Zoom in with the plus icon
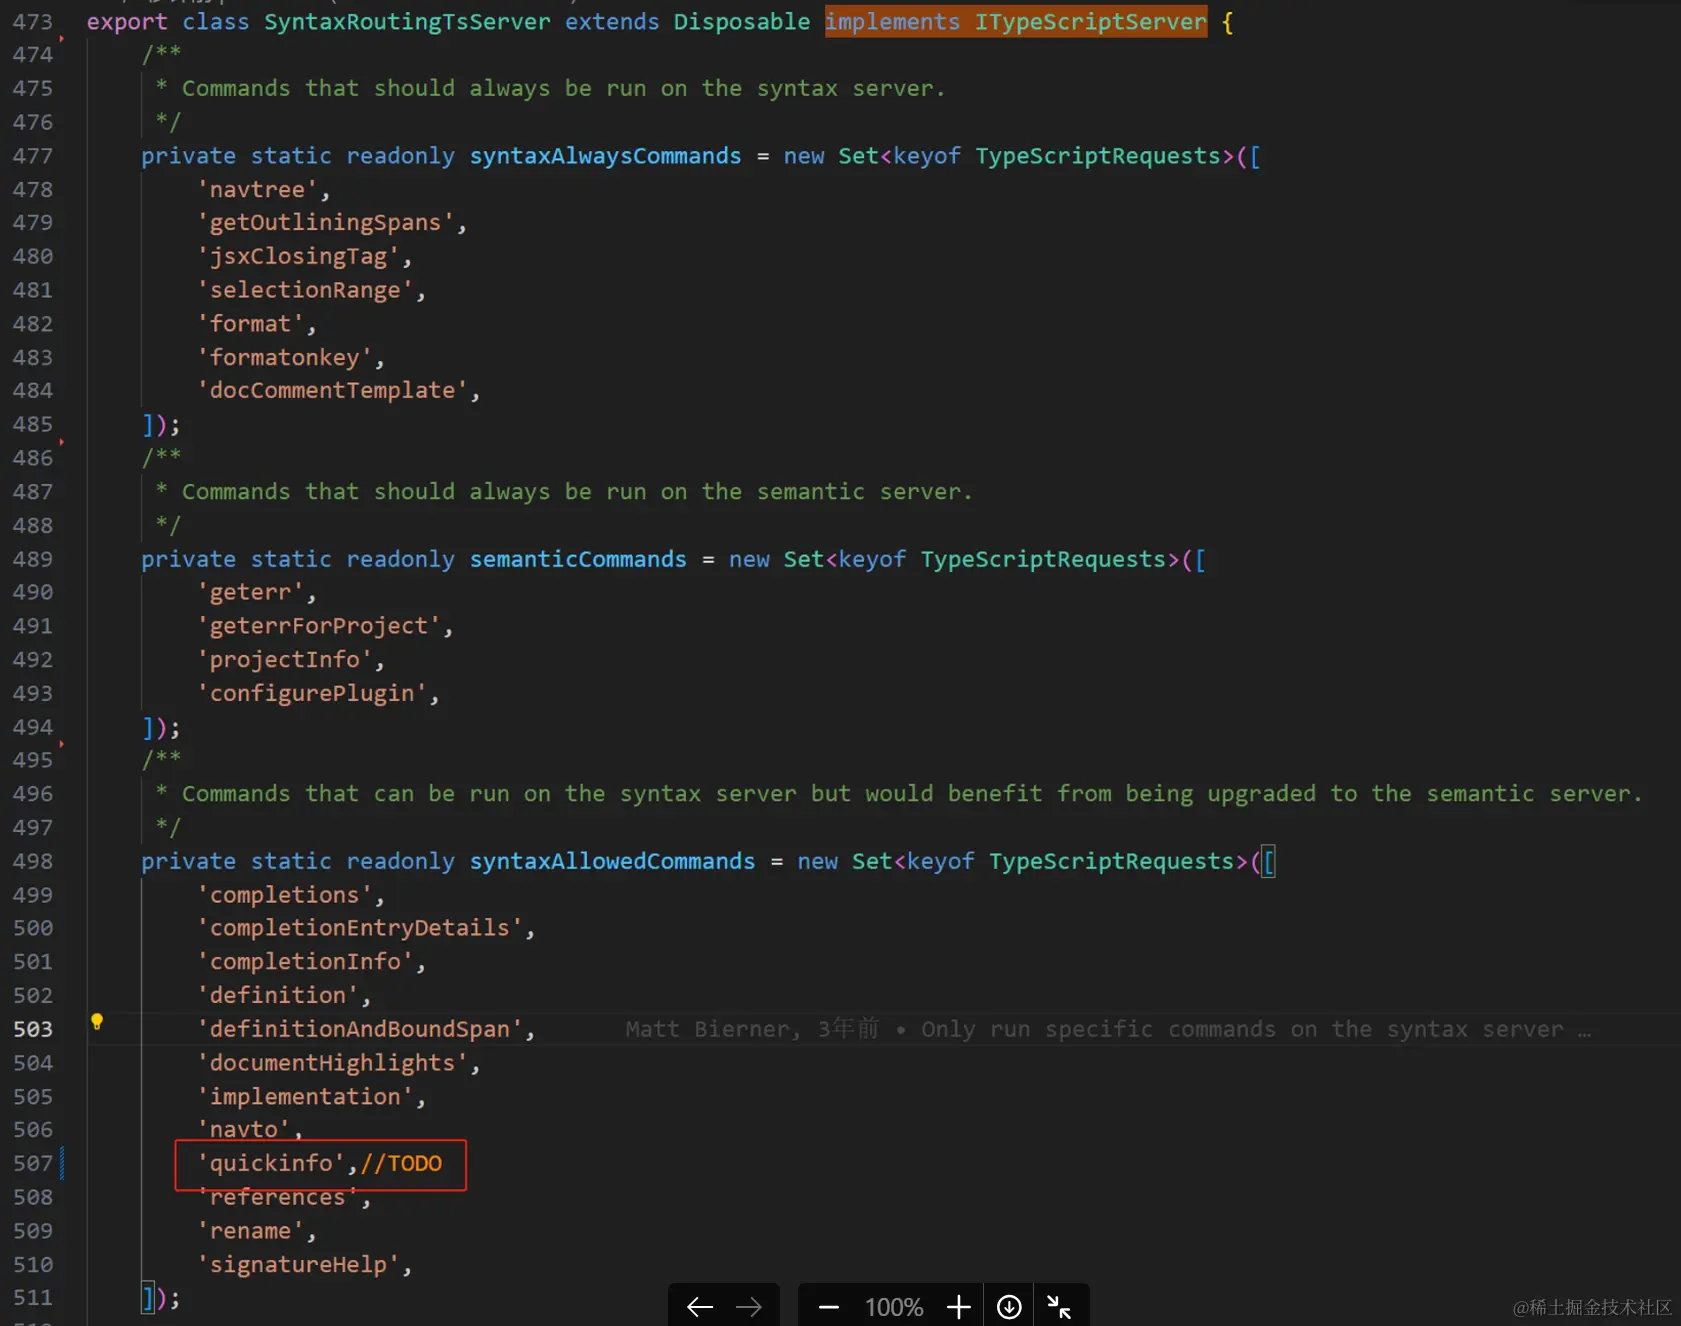Image resolution: width=1681 pixels, height=1326 pixels. coord(959,1306)
